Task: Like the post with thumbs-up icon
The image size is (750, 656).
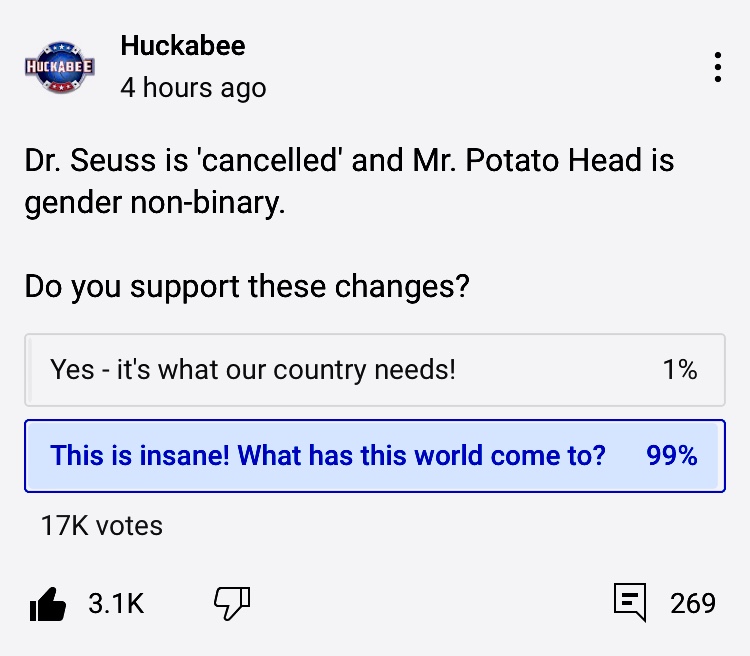Action: [48, 603]
